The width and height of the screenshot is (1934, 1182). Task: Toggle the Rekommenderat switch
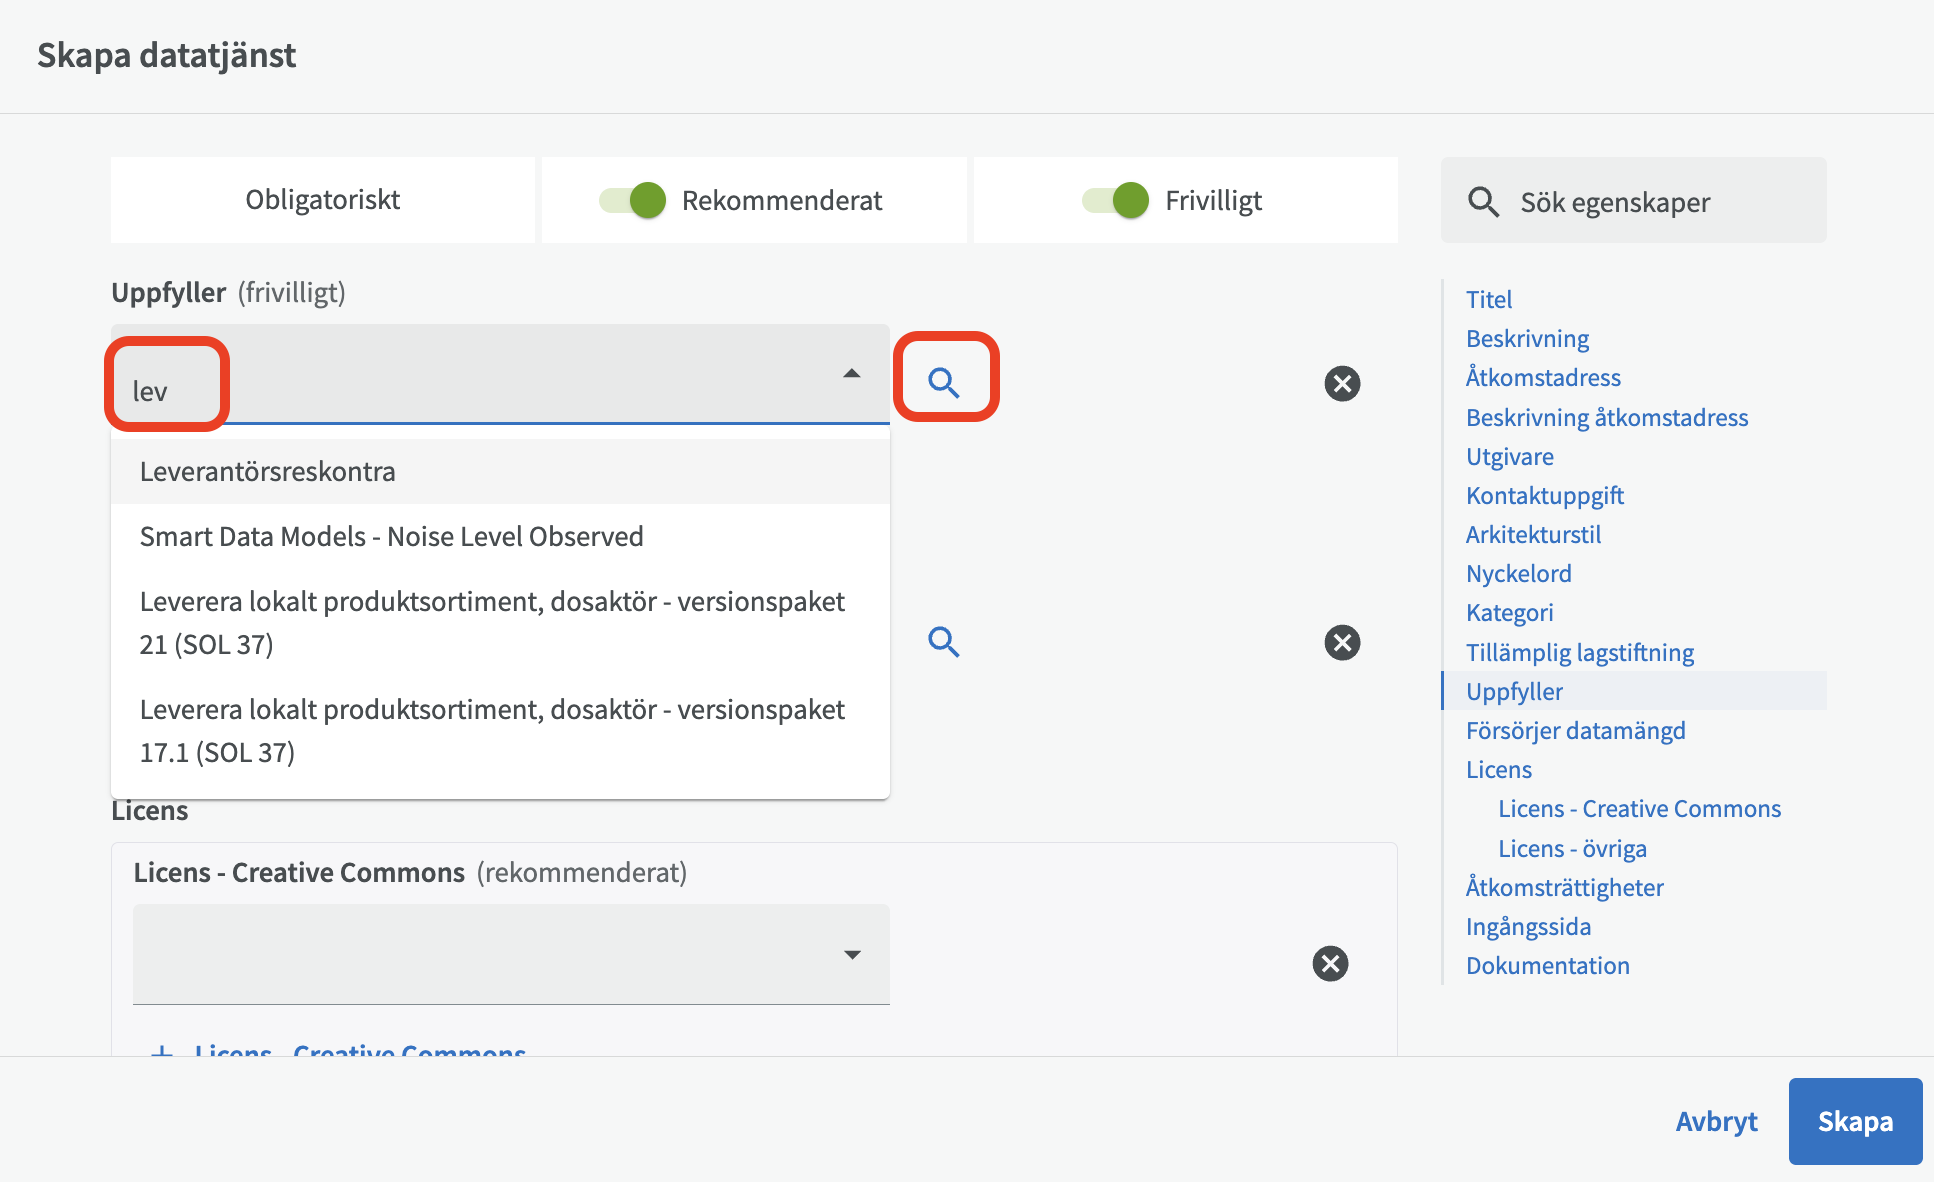pos(632,200)
